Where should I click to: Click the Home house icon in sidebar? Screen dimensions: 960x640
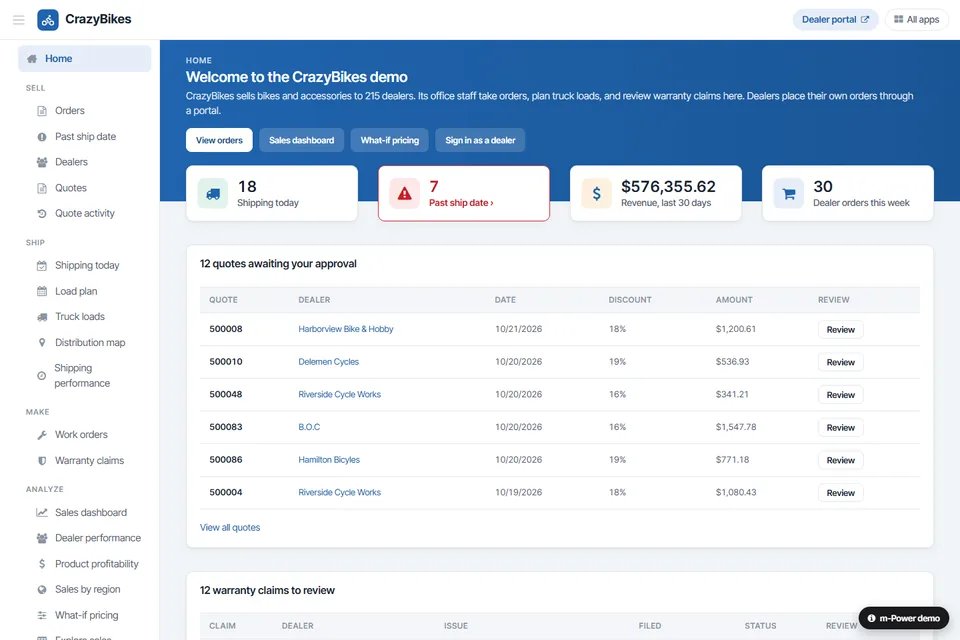pyautogui.click(x=32, y=59)
